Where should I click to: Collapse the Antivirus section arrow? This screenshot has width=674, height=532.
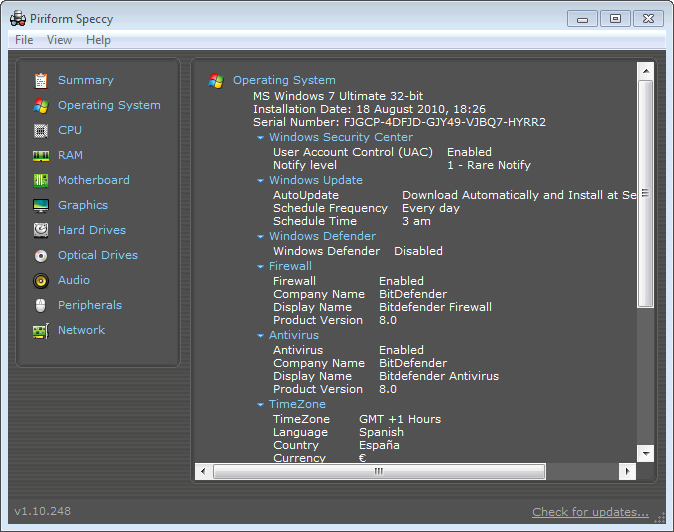tap(260, 336)
